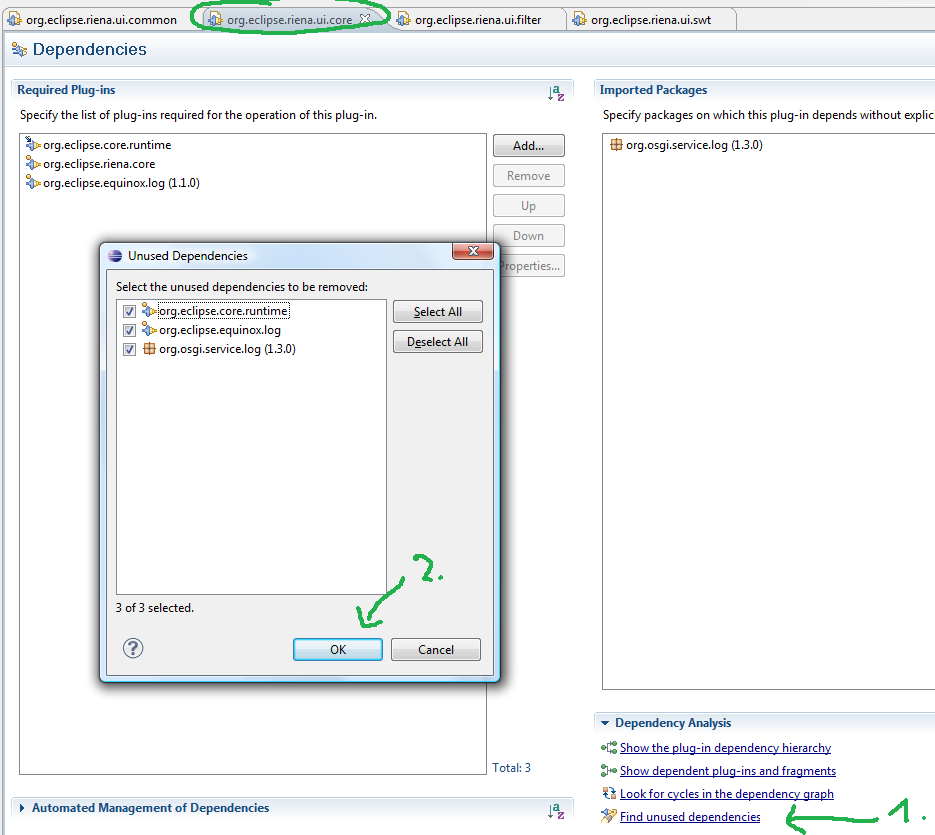The height and width of the screenshot is (835, 935).
Task: Click the plug-in icon on org.eclipse.riena.ui.core tab
Action: click(x=215, y=20)
